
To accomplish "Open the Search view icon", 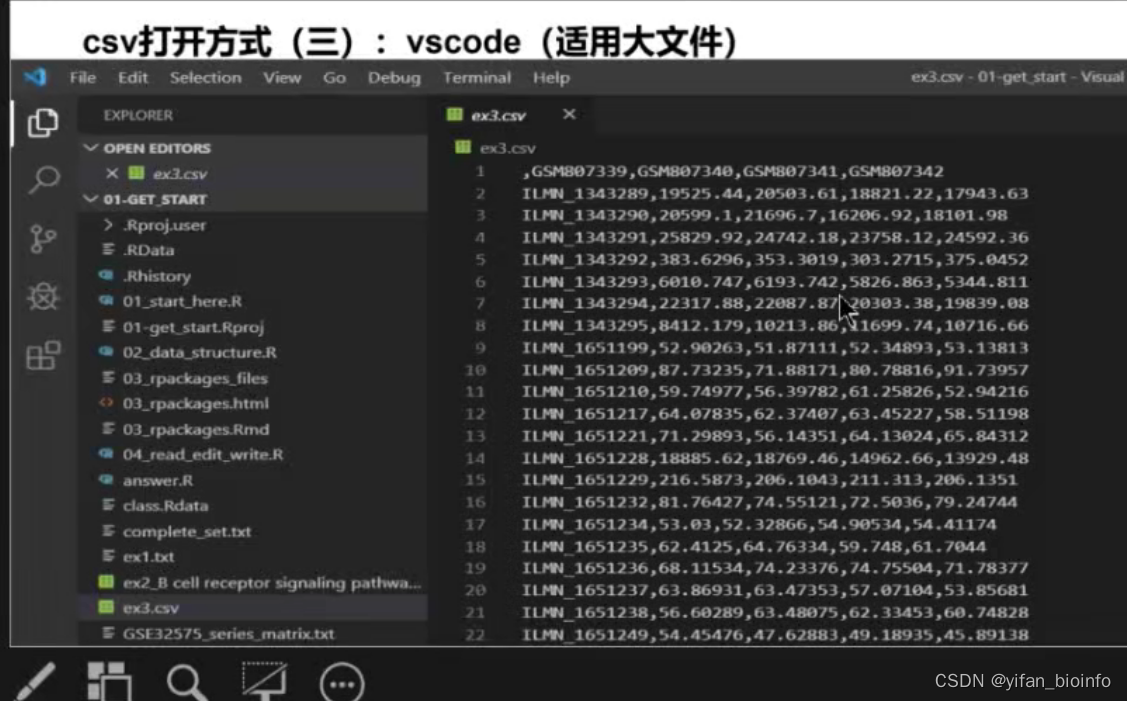I will 43,180.
